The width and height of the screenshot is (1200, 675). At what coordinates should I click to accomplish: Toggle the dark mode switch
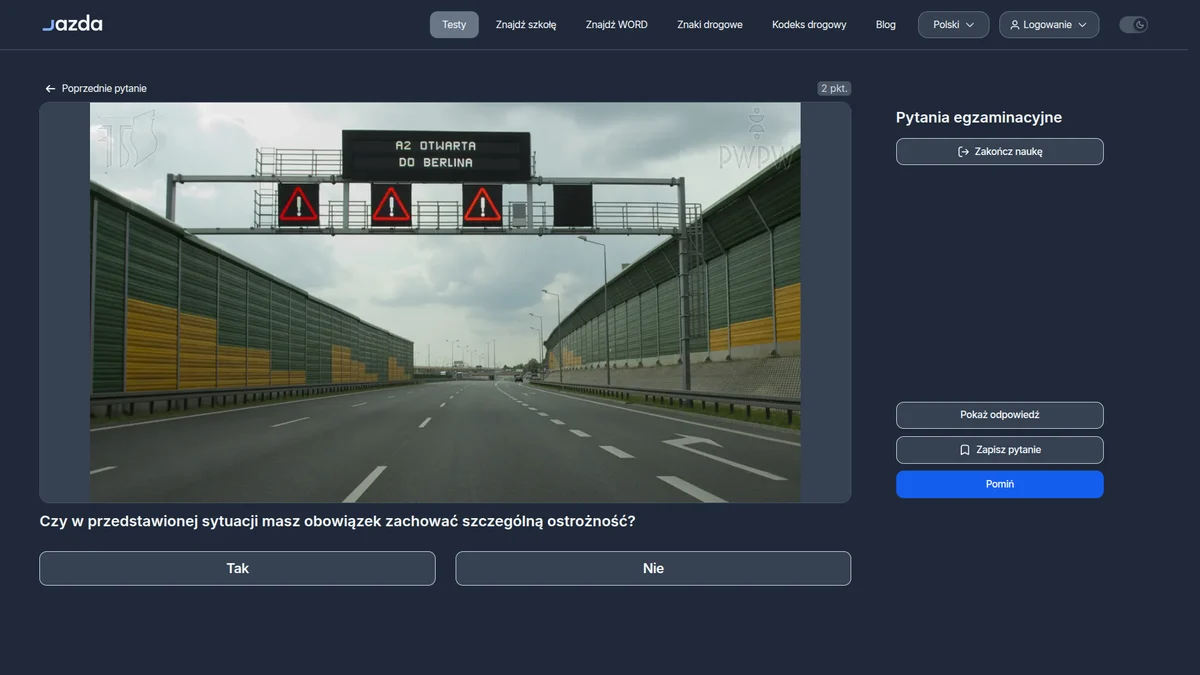1133,25
